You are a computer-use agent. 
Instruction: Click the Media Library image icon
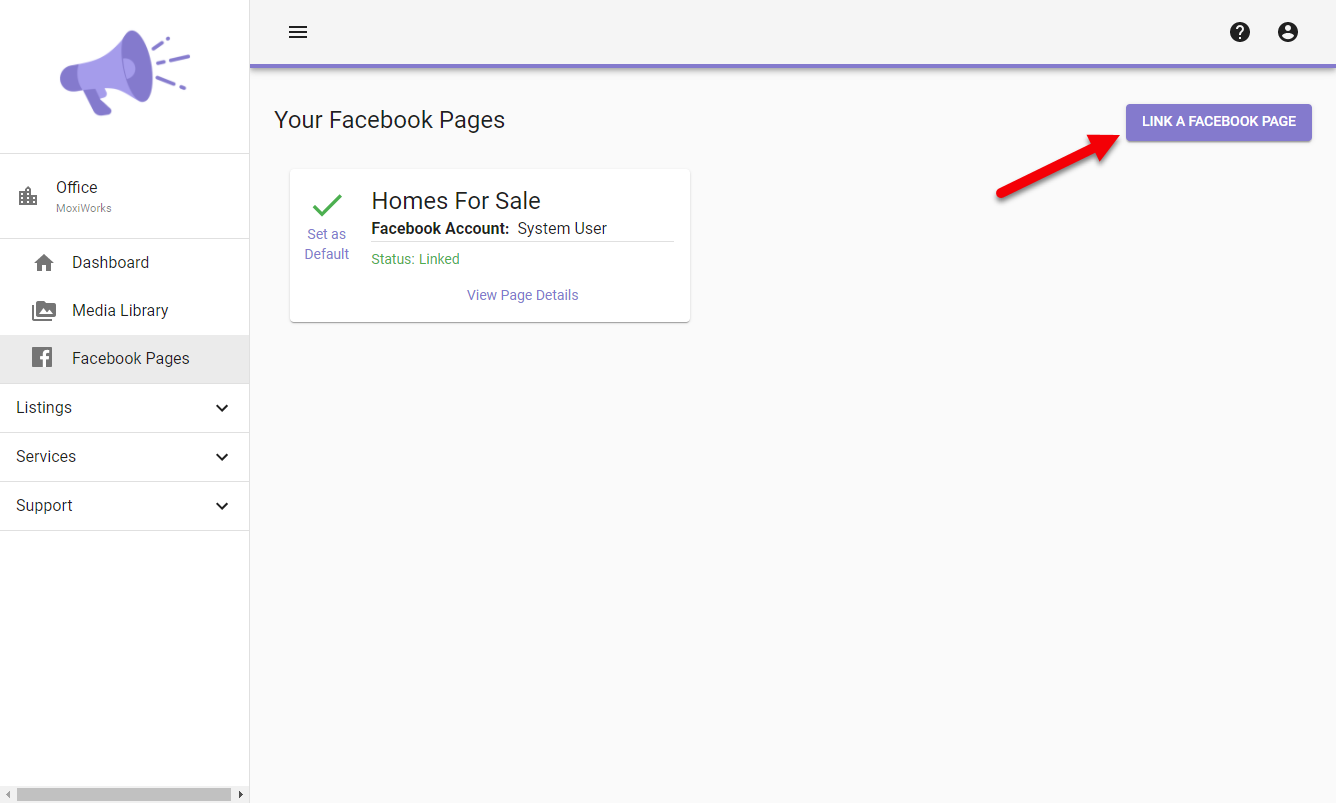[x=44, y=311]
